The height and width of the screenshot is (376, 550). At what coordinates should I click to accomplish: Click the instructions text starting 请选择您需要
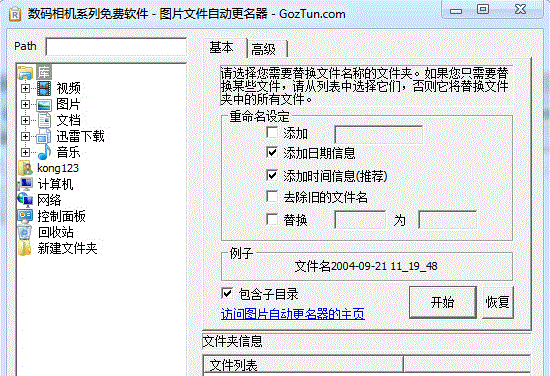[365, 86]
